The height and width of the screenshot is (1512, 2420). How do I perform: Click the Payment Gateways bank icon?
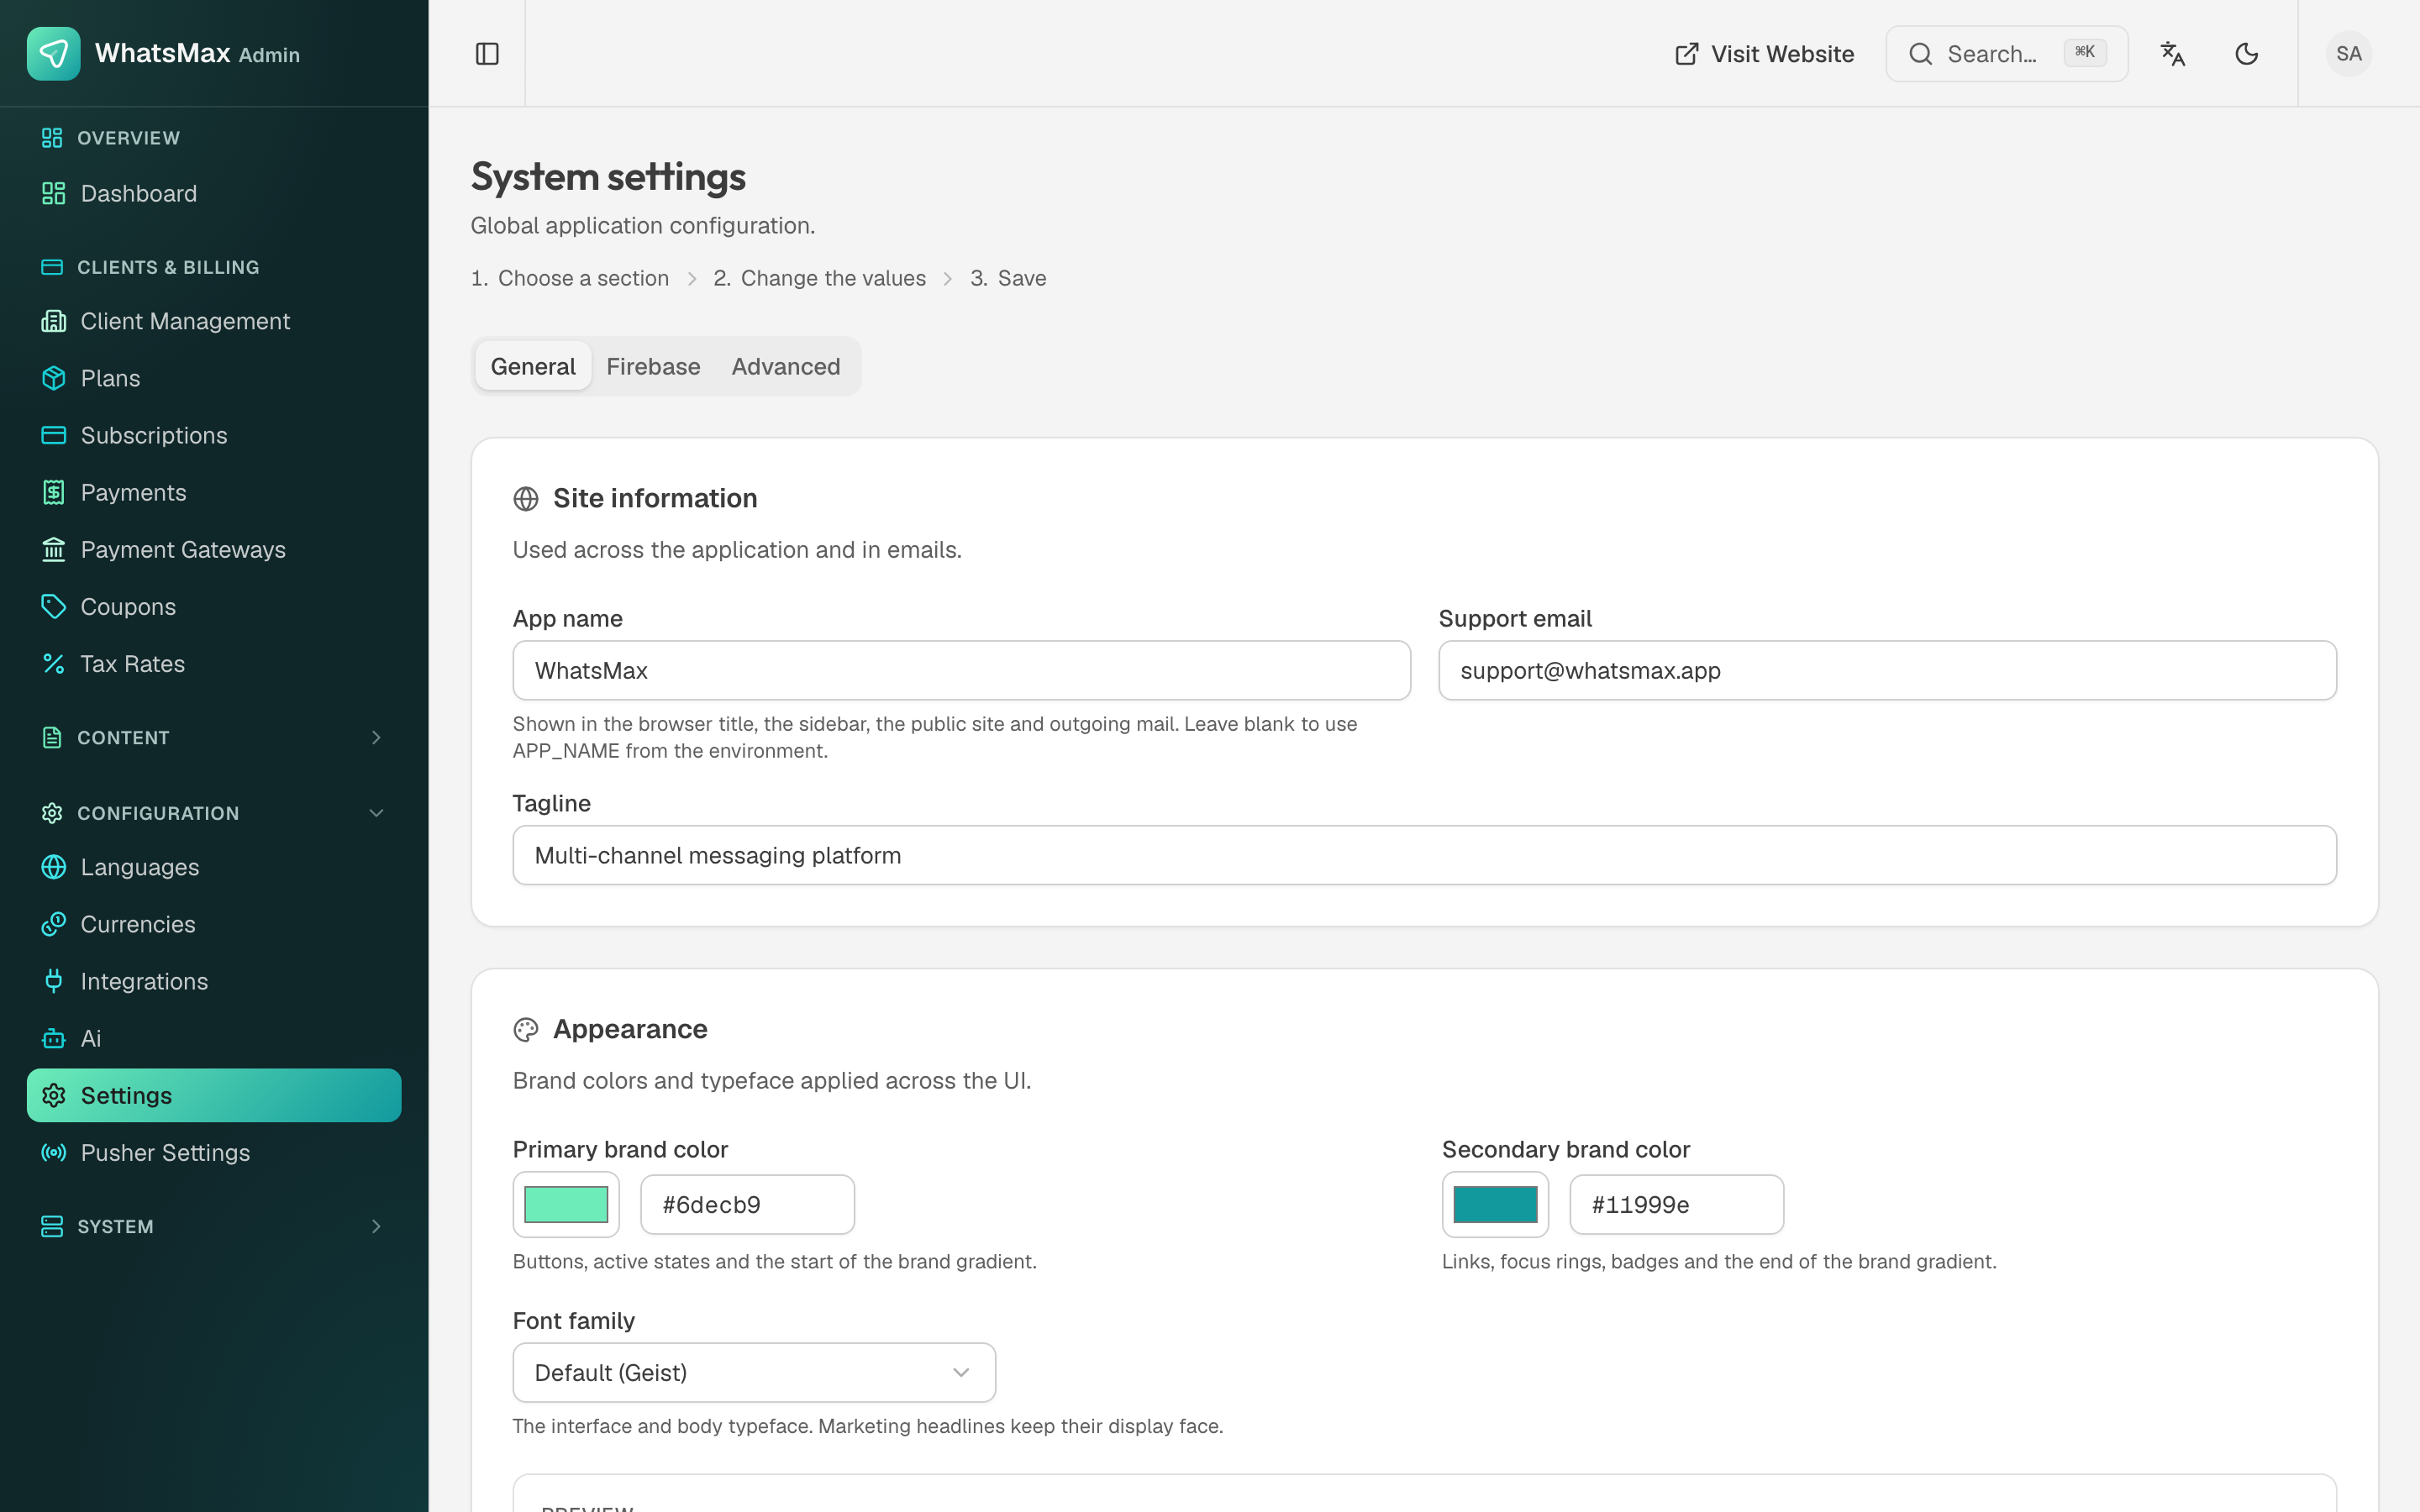(x=53, y=550)
